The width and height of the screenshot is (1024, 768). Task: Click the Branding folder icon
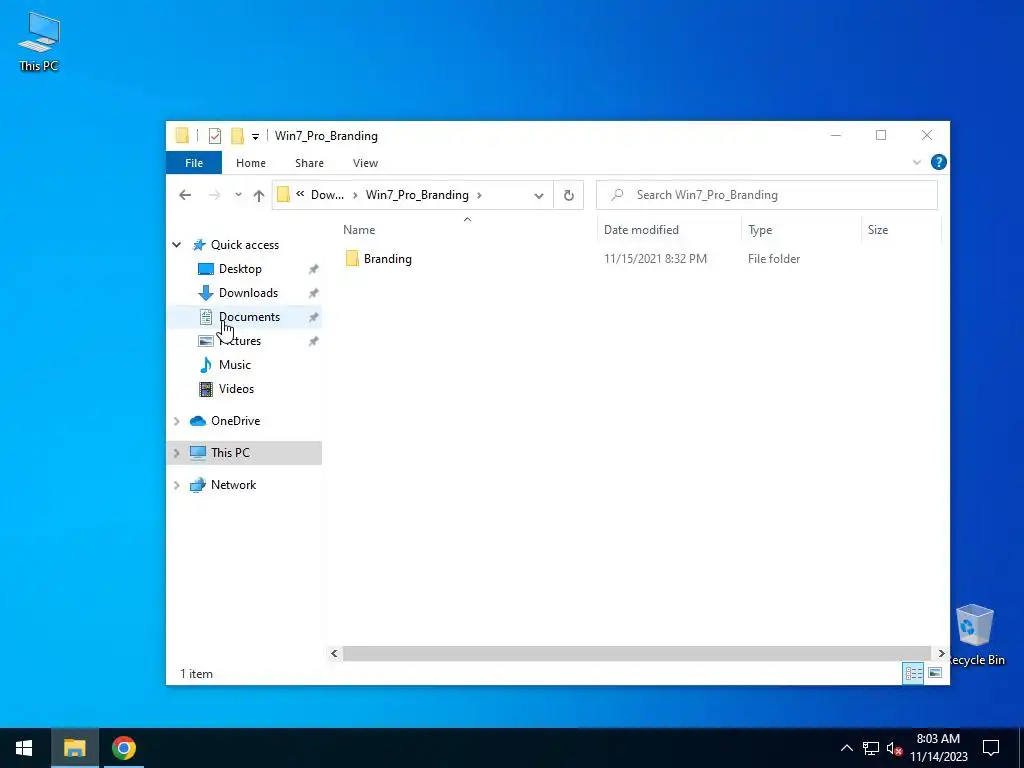(353, 259)
